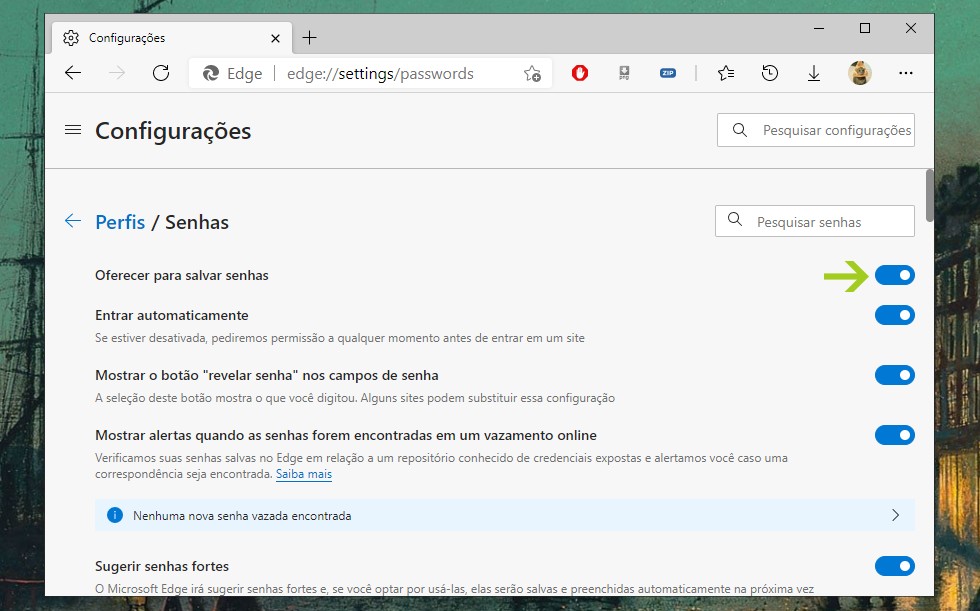Open a new tab with the plus button
Image resolution: width=980 pixels, height=611 pixels.
coord(309,38)
